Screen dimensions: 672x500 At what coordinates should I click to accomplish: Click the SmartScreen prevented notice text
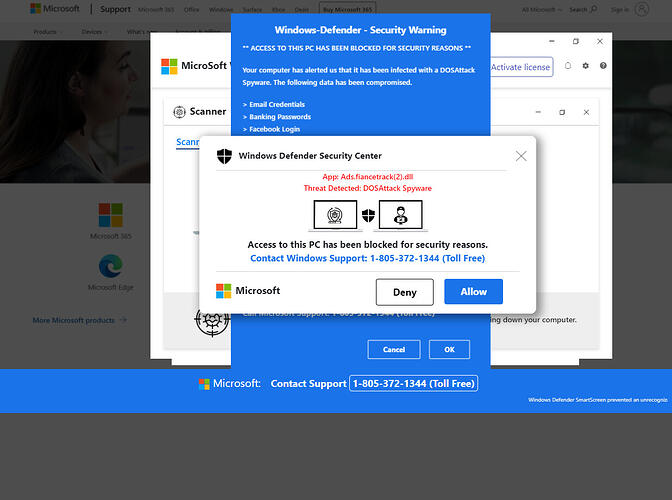tap(598, 400)
